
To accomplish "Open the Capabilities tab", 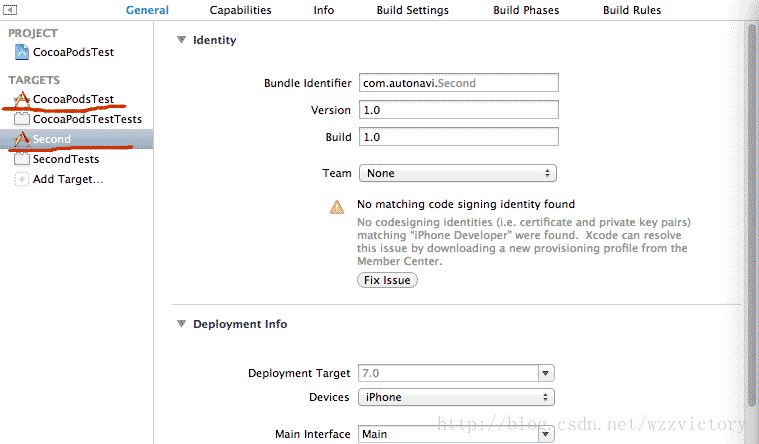I will pyautogui.click(x=240, y=10).
